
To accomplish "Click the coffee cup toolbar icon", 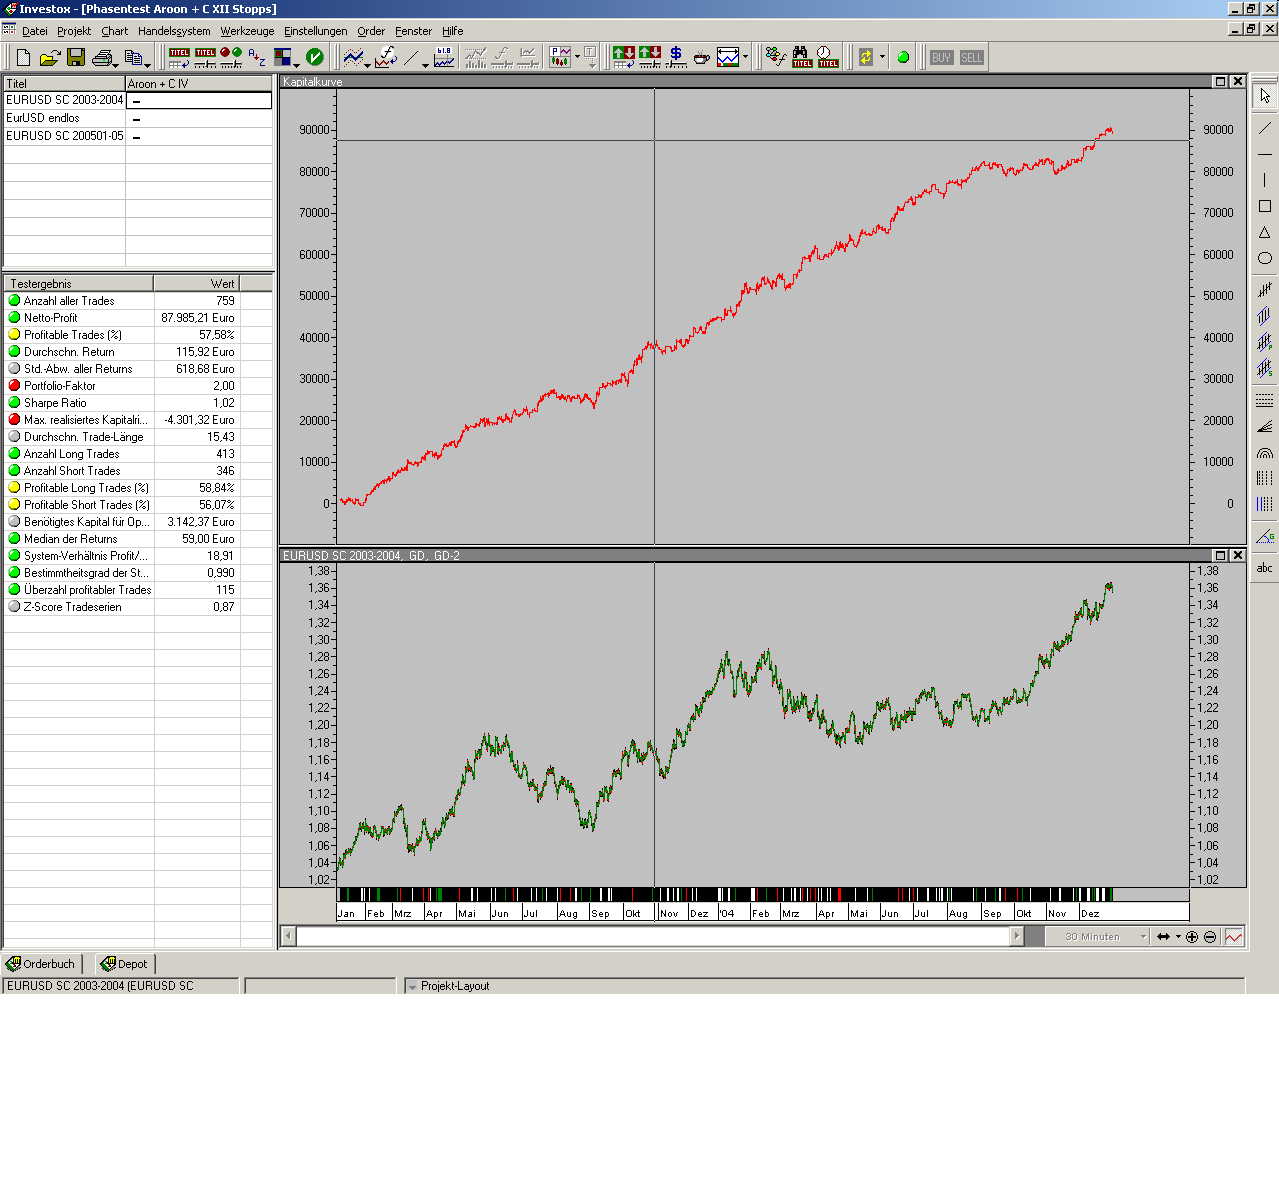I will click(x=702, y=58).
